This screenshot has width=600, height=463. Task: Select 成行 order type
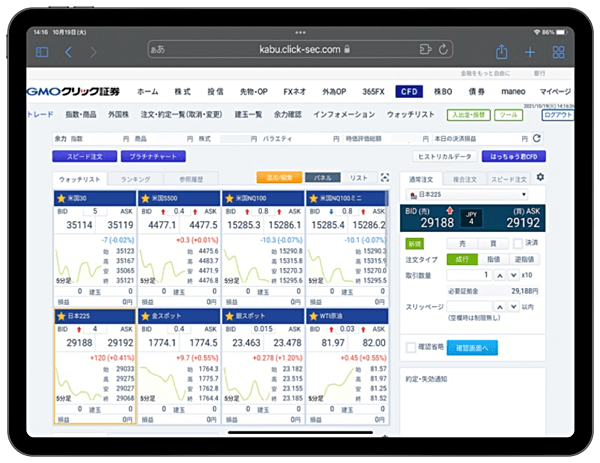pyautogui.click(x=462, y=259)
